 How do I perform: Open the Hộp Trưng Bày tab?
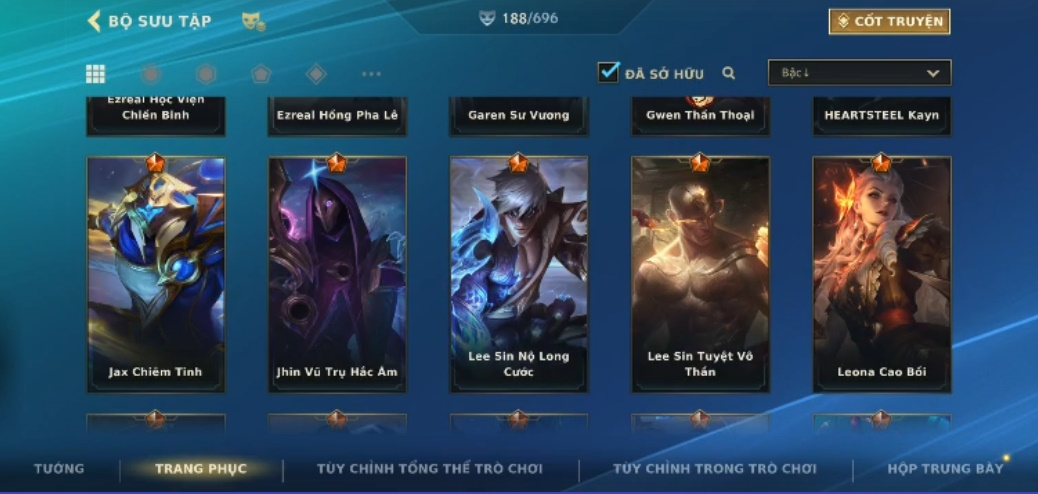tap(945, 469)
